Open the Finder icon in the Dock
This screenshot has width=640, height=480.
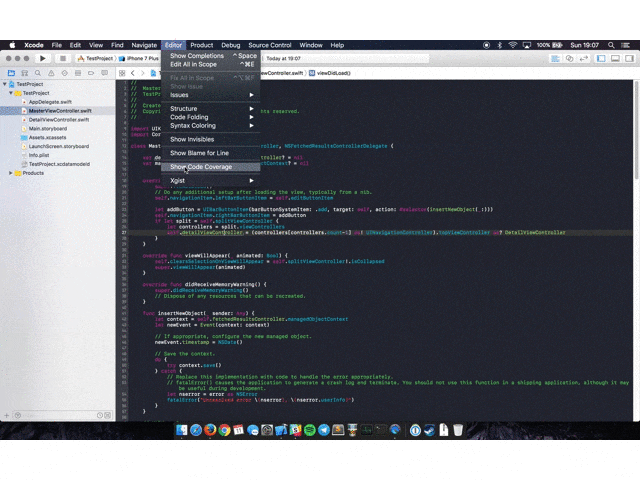(182, 430)
